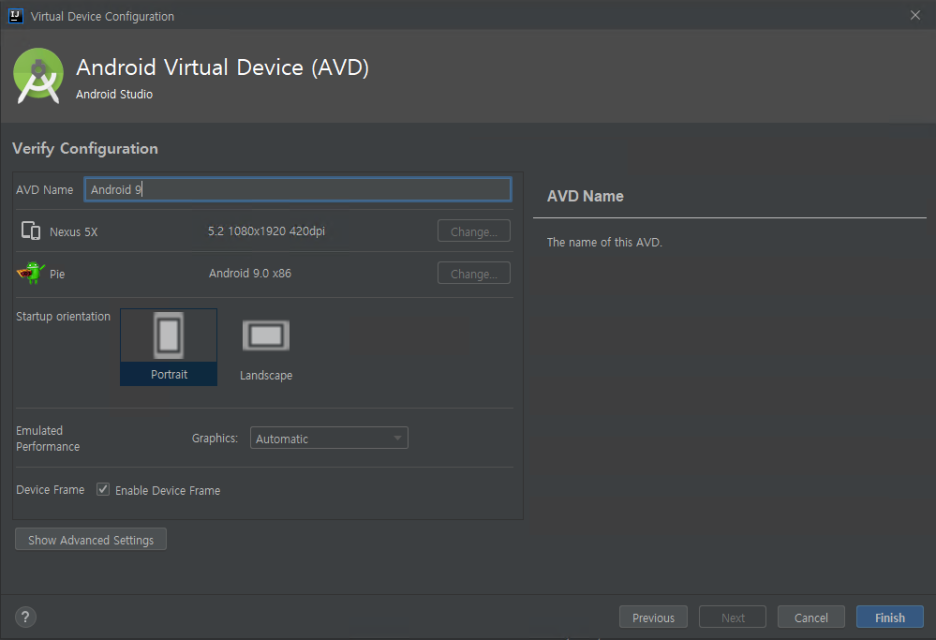Click Show Advanced Settings button
The image size is (936, 640).
coord(91,540)
